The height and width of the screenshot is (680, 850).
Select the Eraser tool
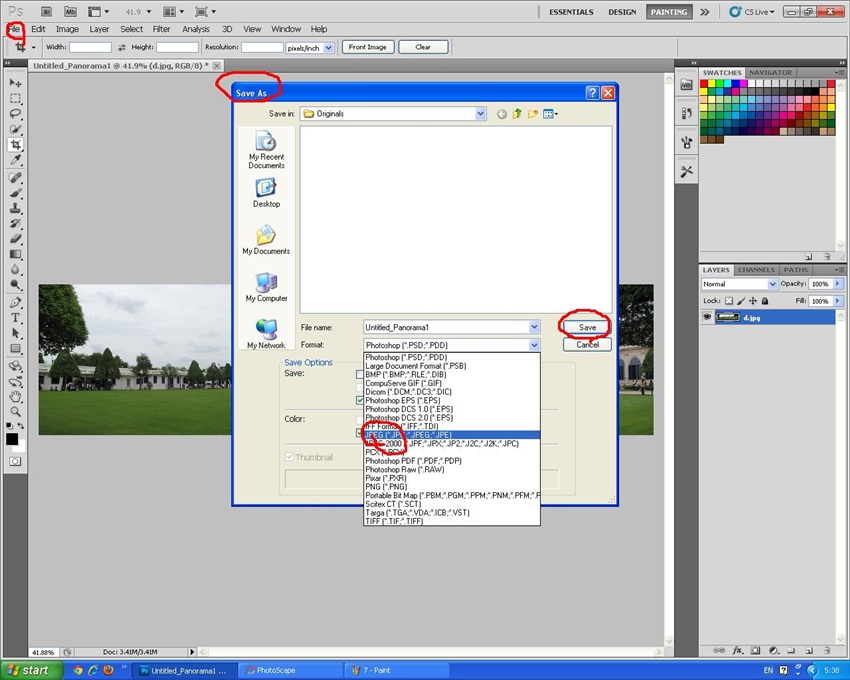tap(15, 239)
